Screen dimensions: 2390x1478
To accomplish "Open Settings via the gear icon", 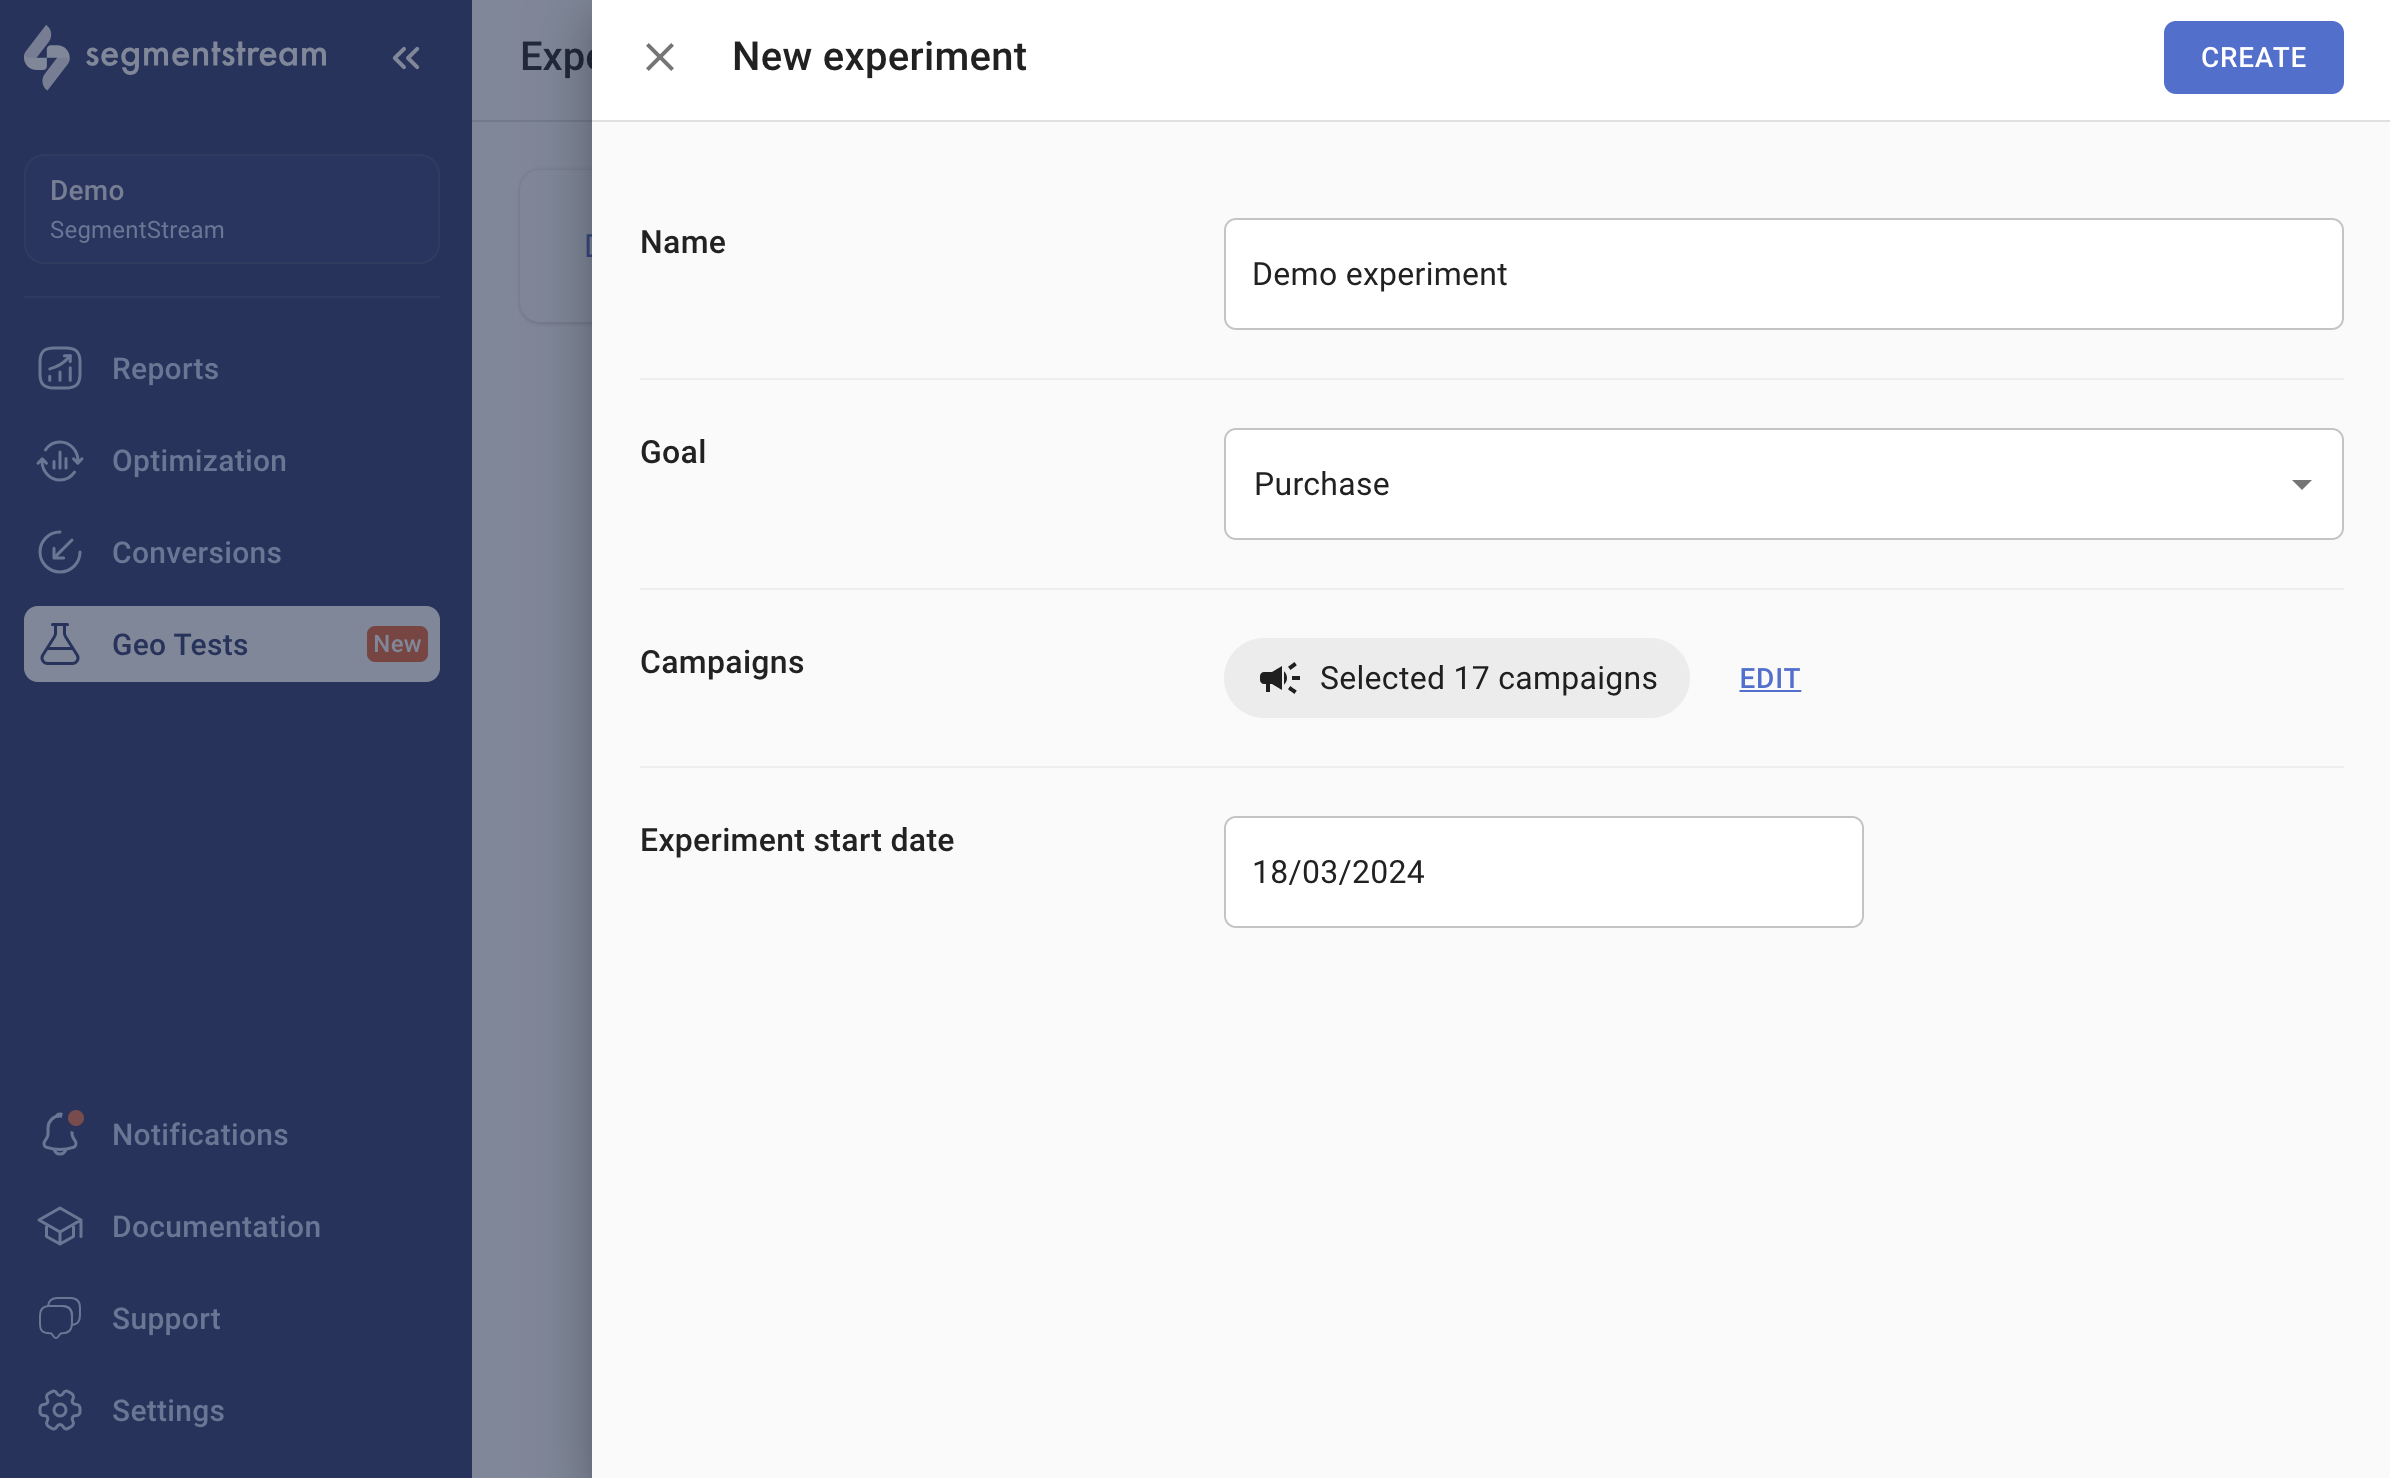I will pos(59,1410).
